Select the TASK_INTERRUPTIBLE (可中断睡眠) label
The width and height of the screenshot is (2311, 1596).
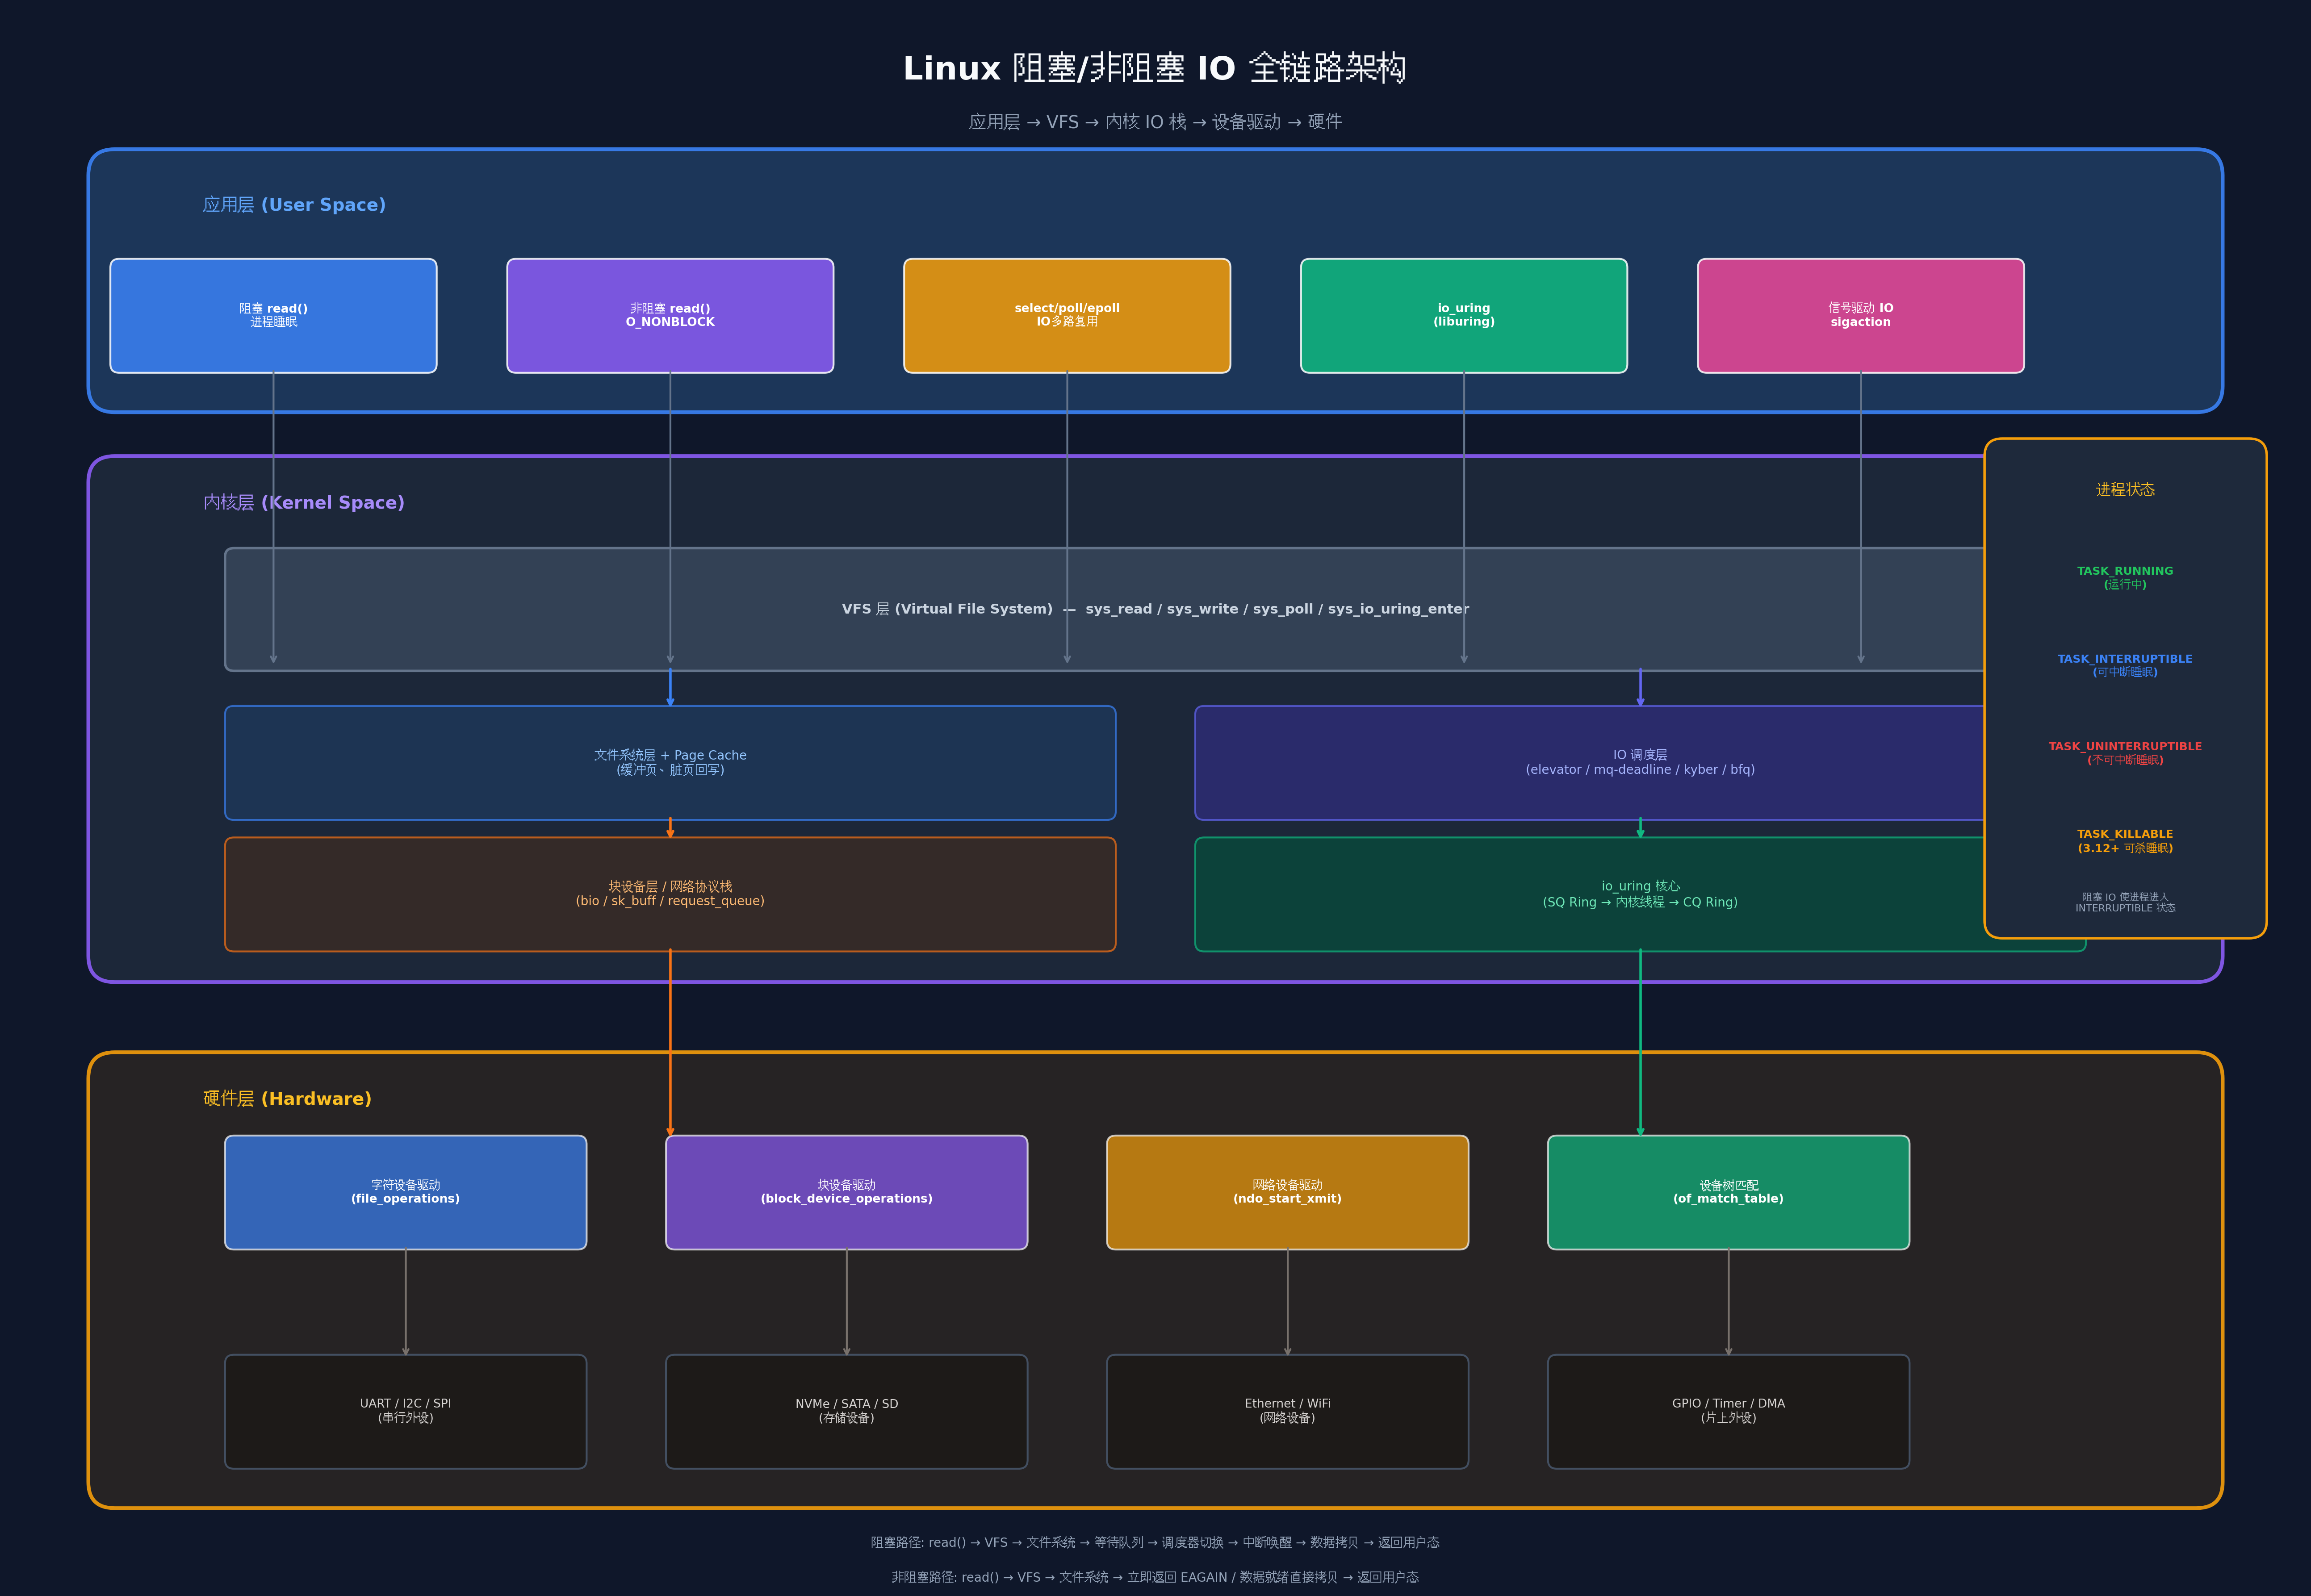2125,666
